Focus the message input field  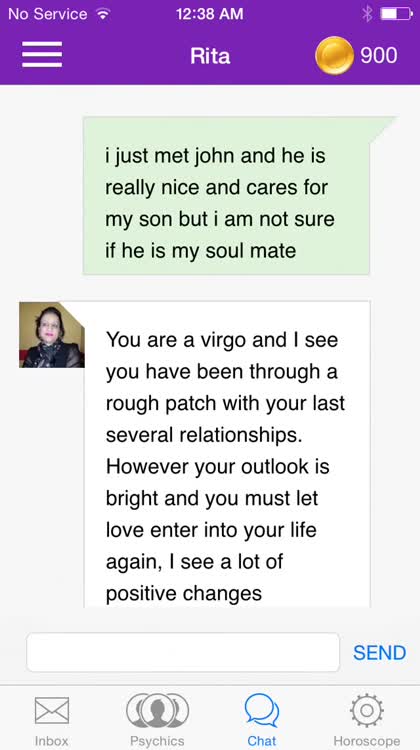click(183, 652)
